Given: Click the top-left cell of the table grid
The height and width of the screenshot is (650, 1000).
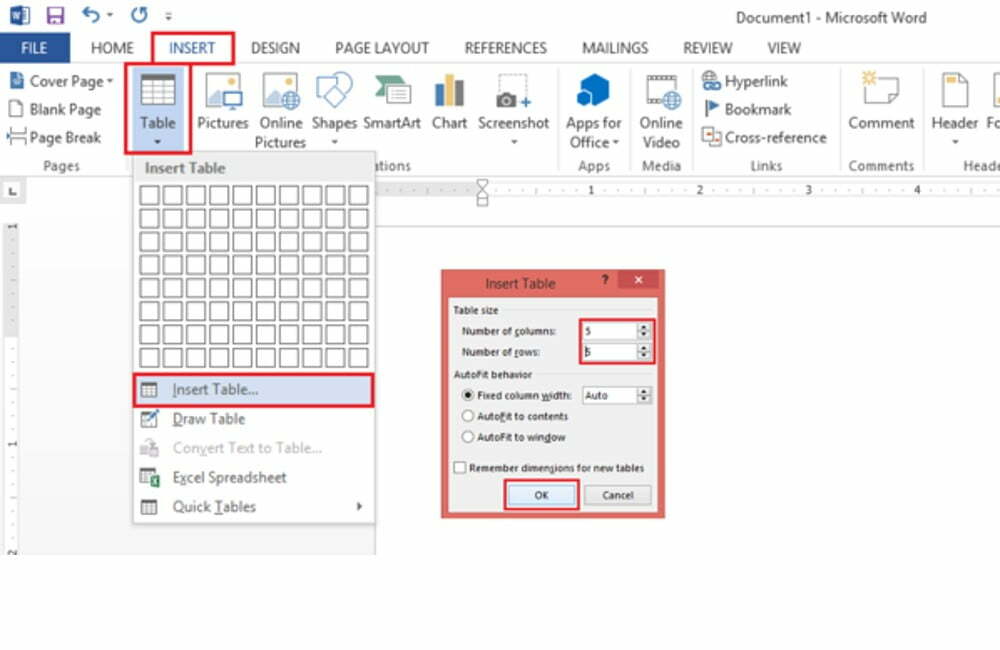Looking at the screenshot, I should pyautogui.click(x=150, y=195).
